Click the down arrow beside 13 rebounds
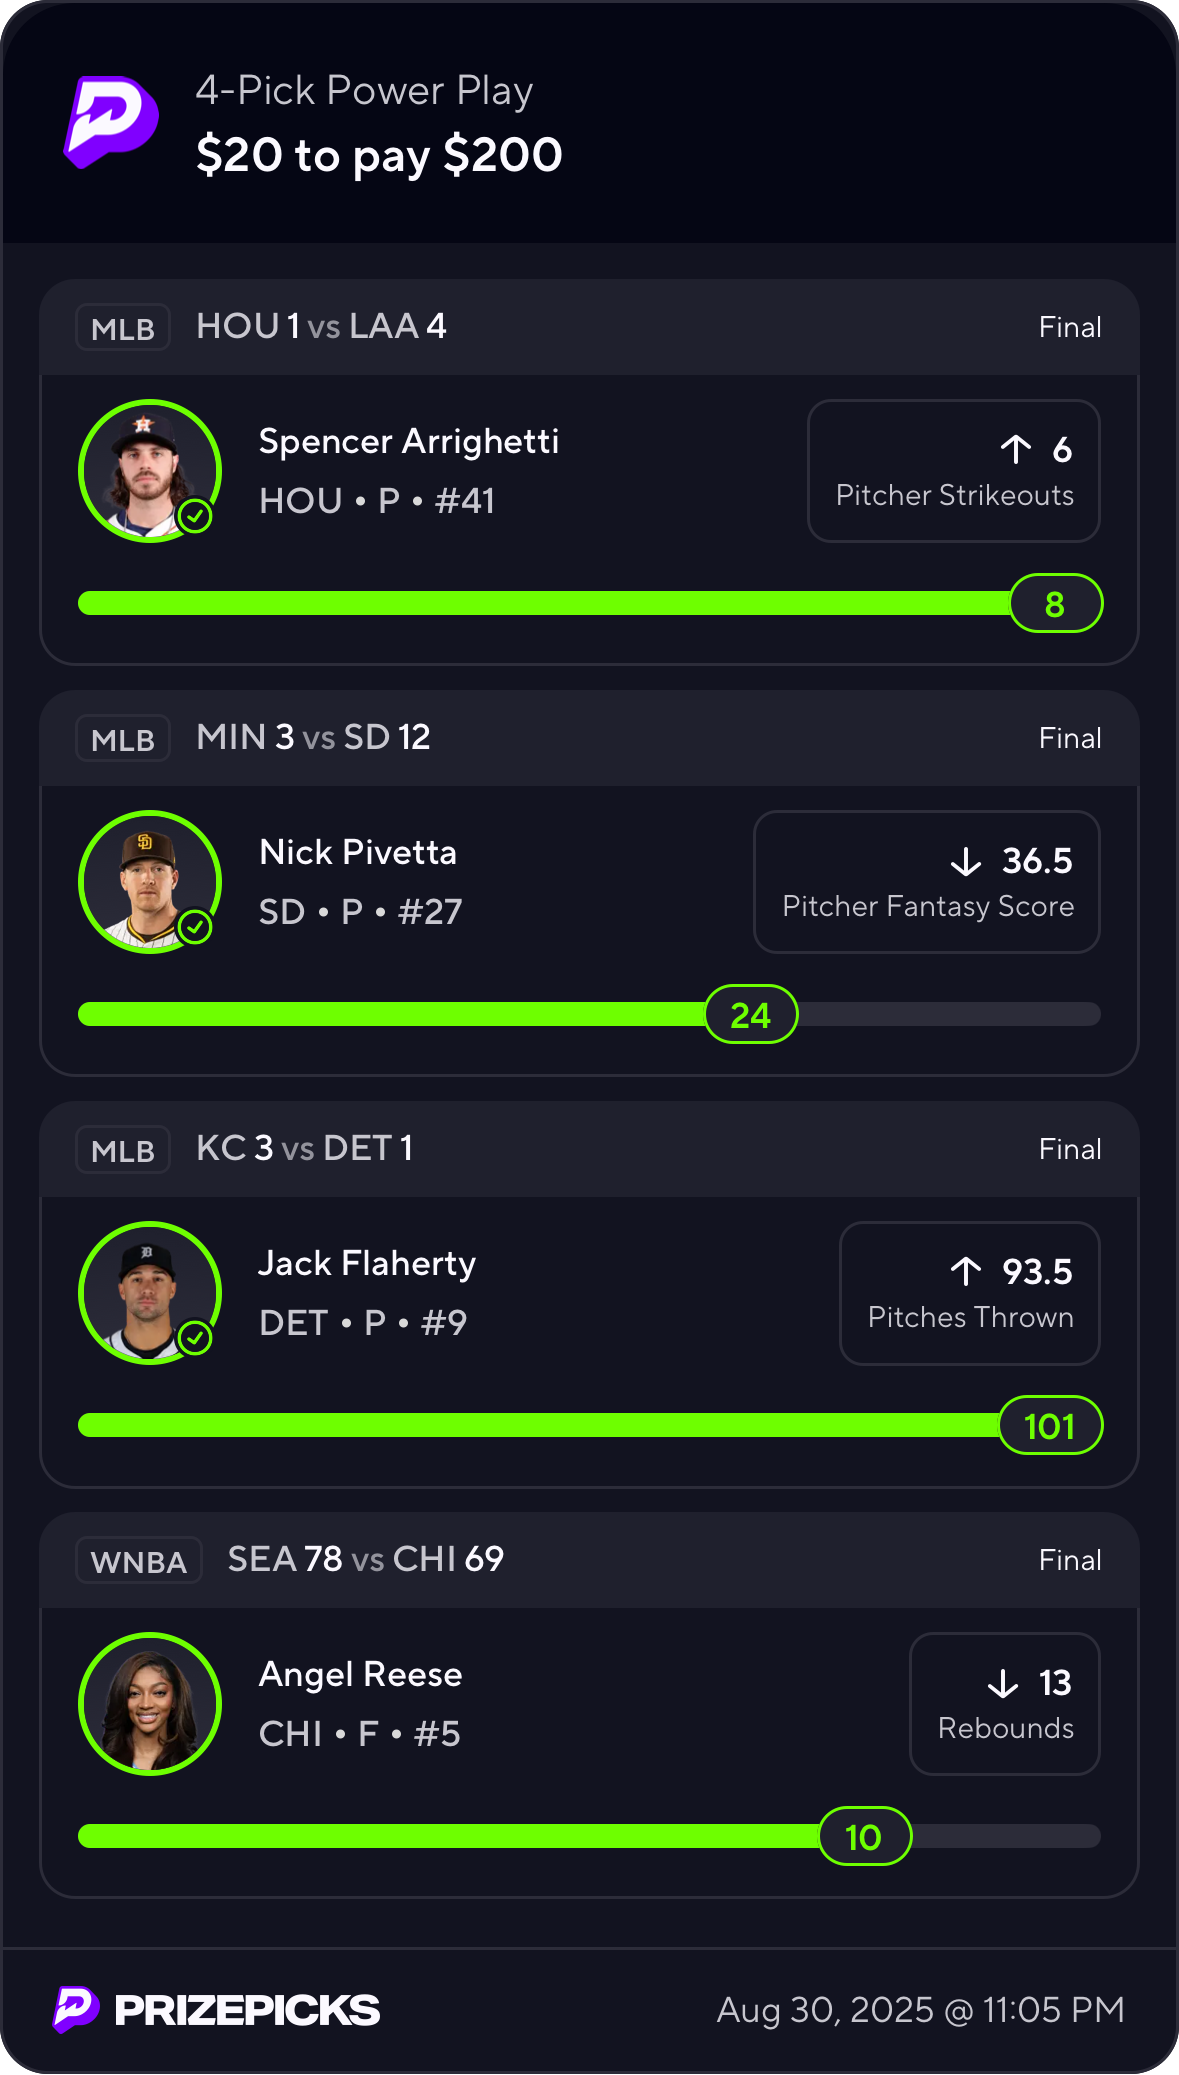 (x=1002, y=1683)
